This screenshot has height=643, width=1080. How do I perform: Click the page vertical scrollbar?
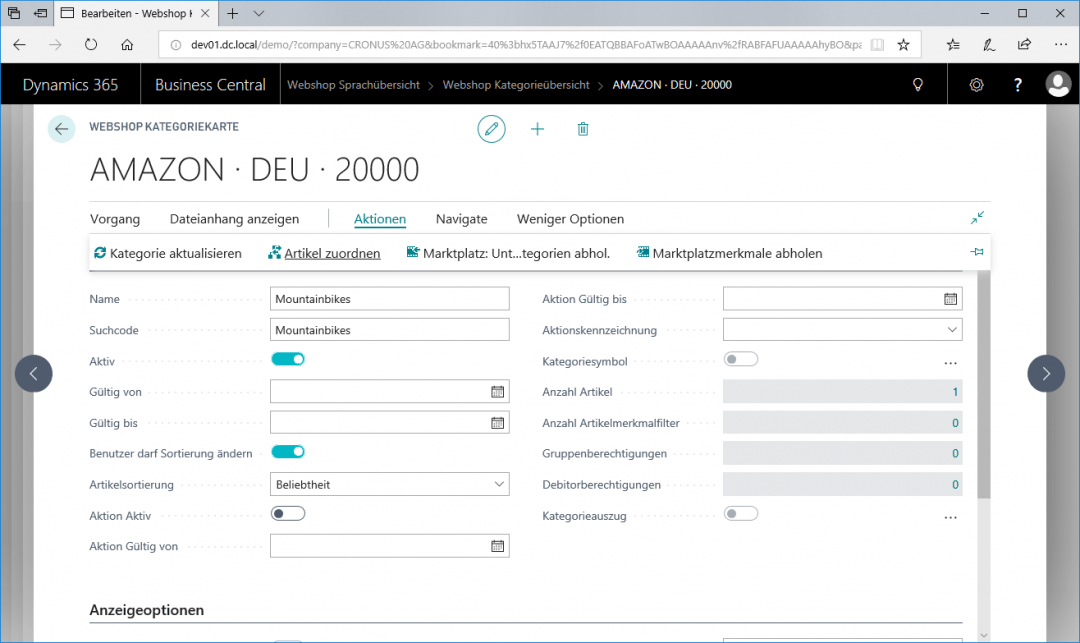coord(984,384)
